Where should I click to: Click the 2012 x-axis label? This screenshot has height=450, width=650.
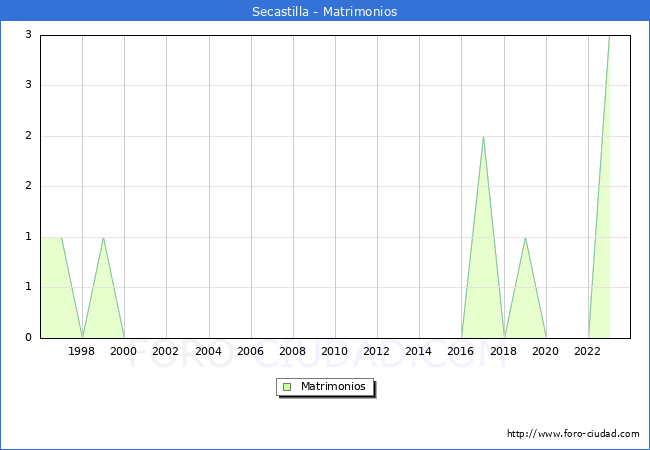click(376, 351)
